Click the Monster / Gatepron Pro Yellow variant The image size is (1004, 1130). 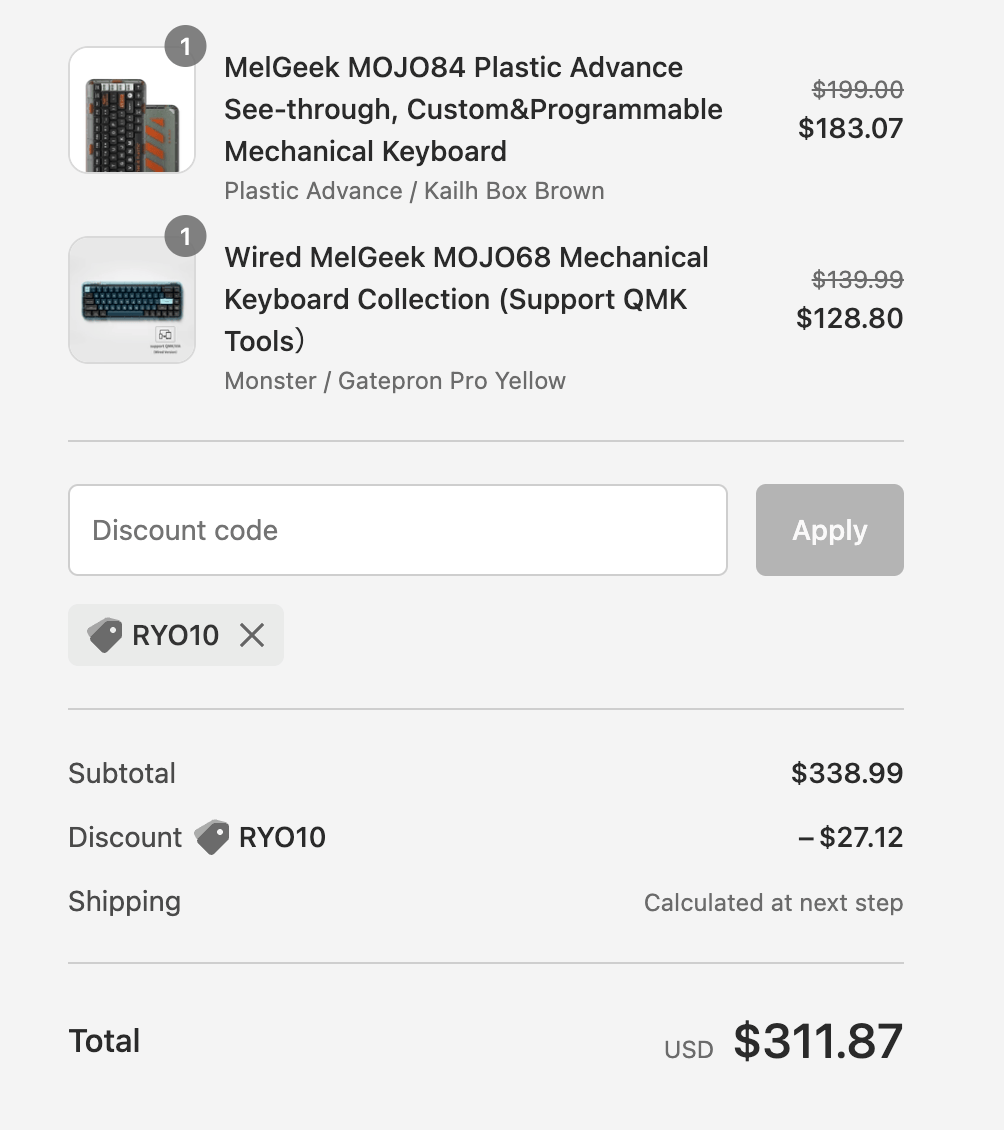(x=395, y=381)
